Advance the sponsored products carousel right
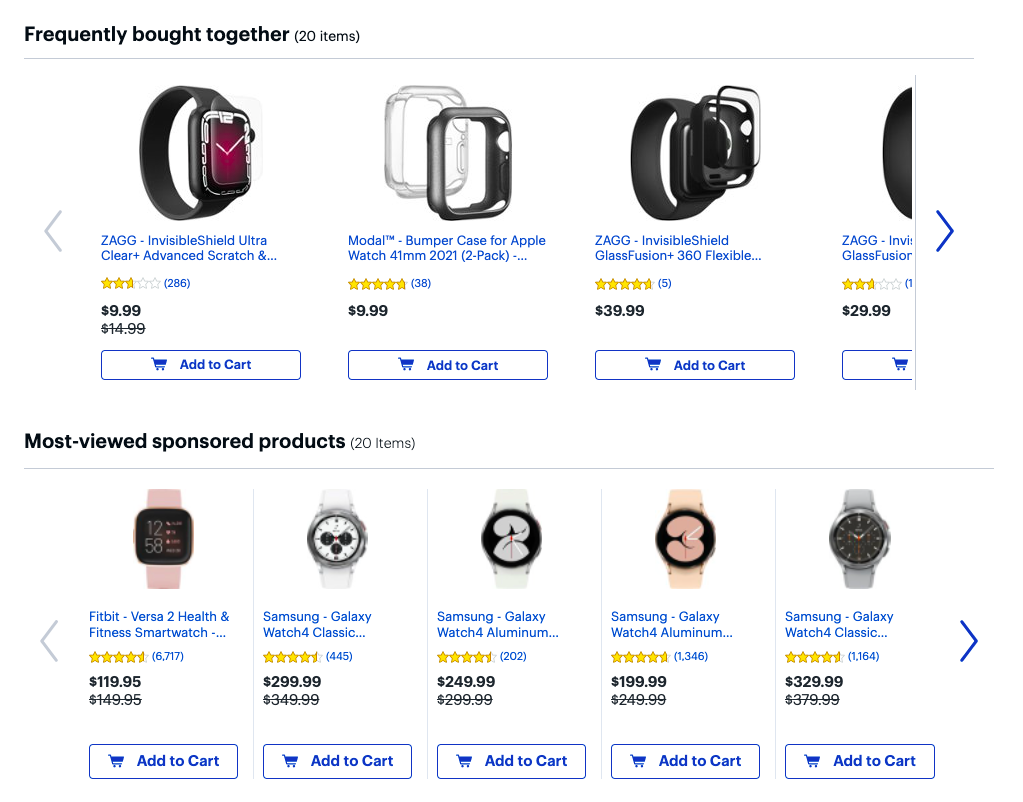The image size is (1023, 802). coord(969,641)
